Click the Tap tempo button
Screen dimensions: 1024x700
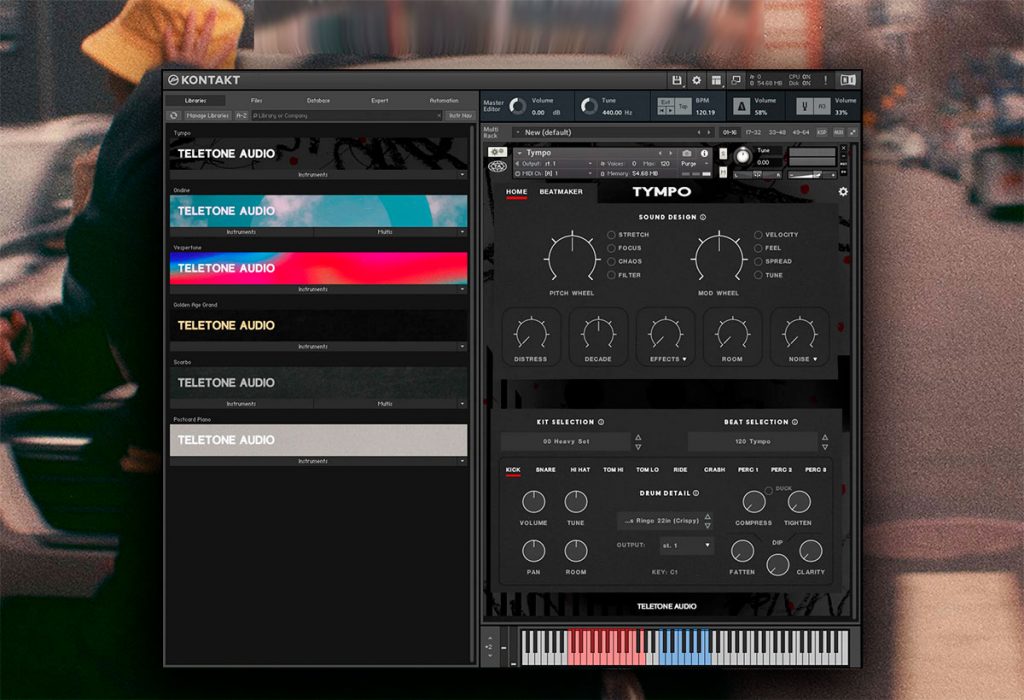click(683, 106)
